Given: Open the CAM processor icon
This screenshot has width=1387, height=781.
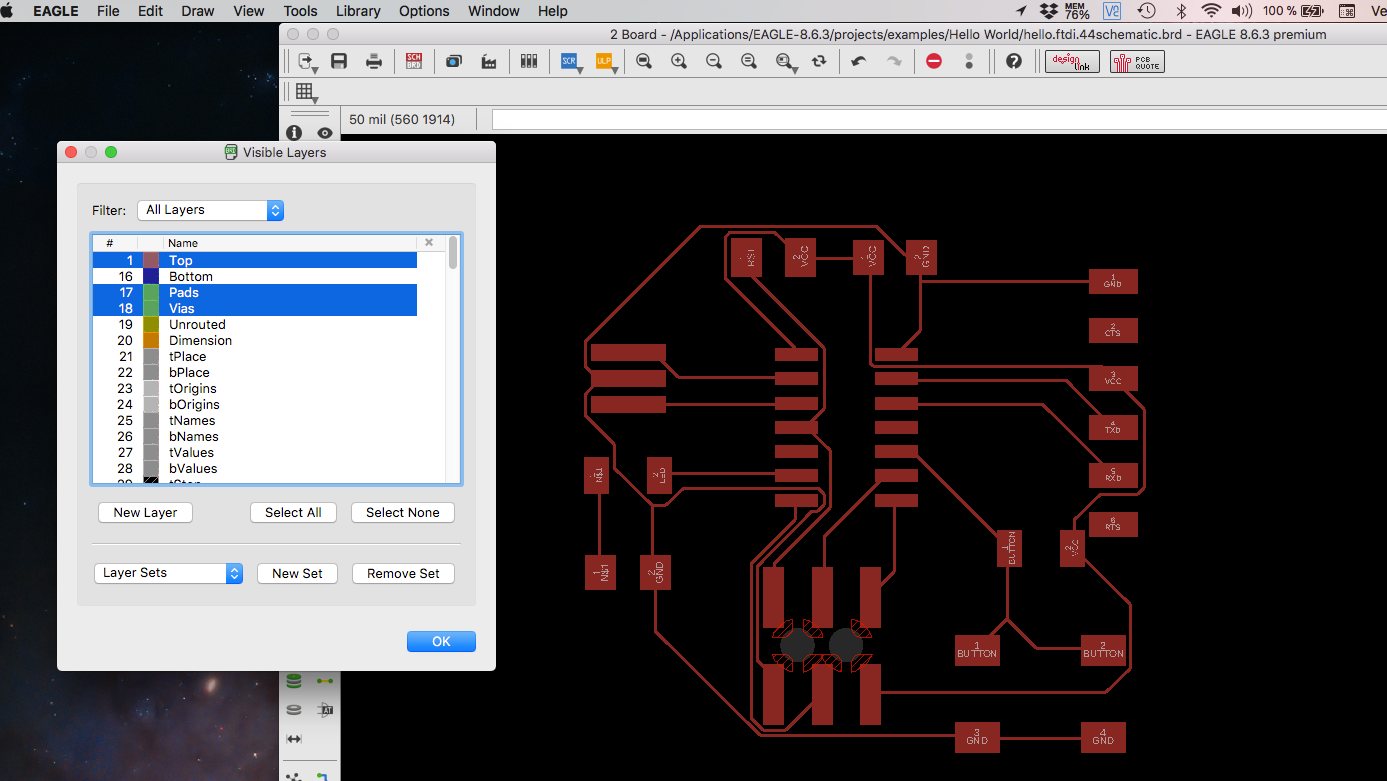Looking at the screenshot, I should point(454,61).
